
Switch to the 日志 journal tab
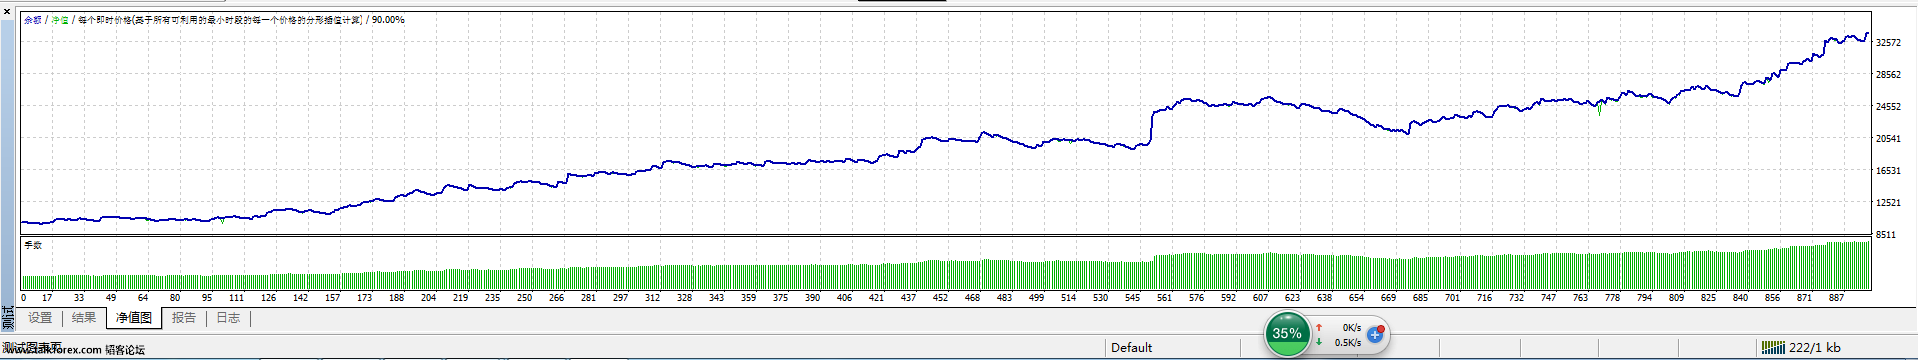228,318
